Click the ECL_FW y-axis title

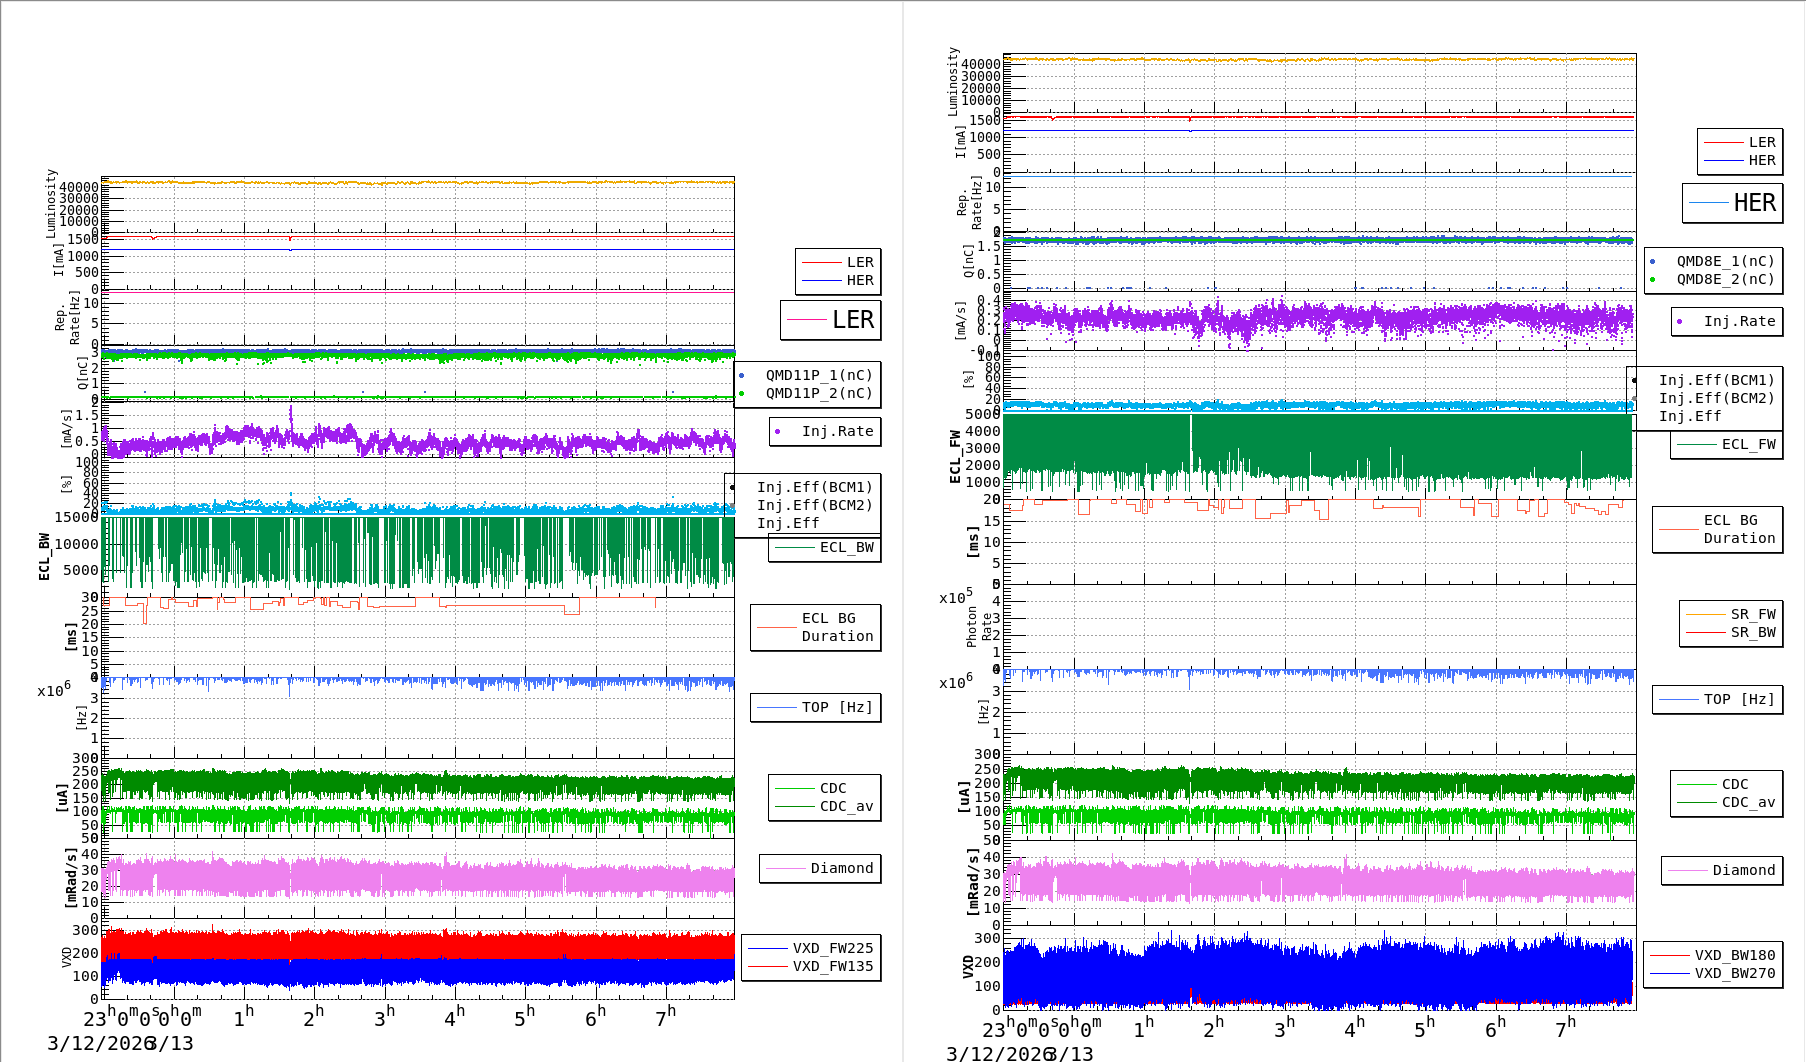point(955,456)
